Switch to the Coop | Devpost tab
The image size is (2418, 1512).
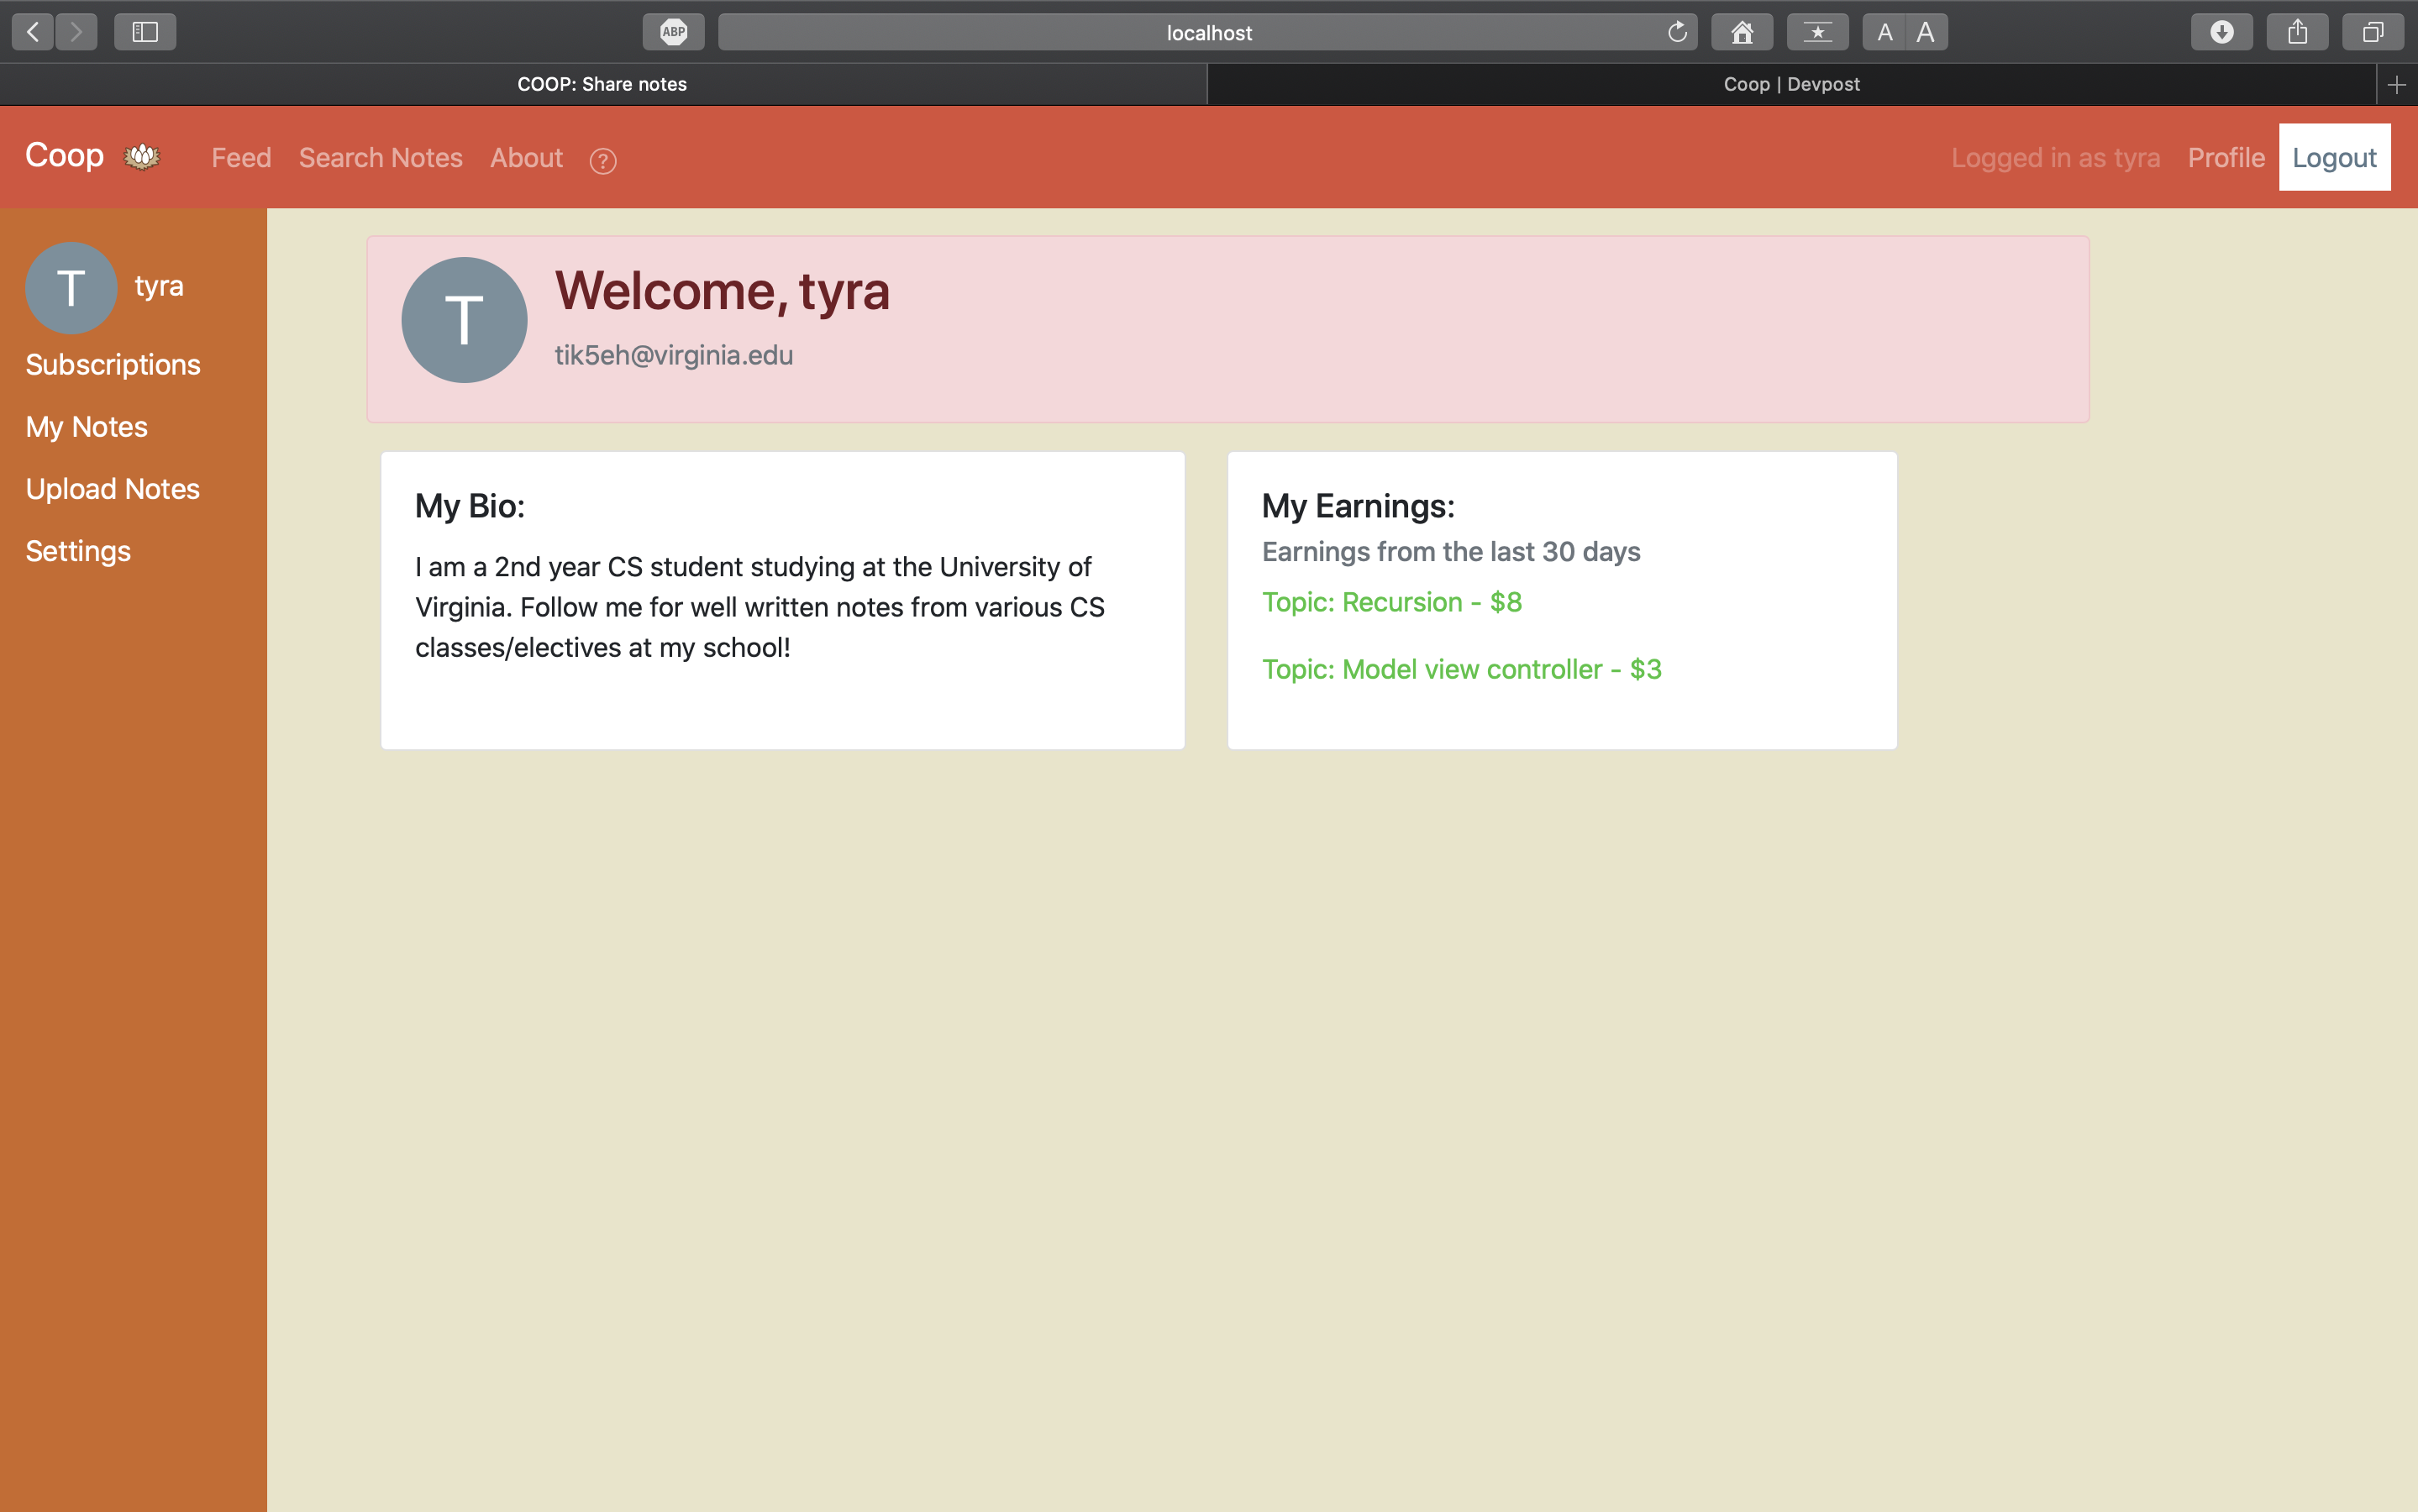coord(1790,85)
